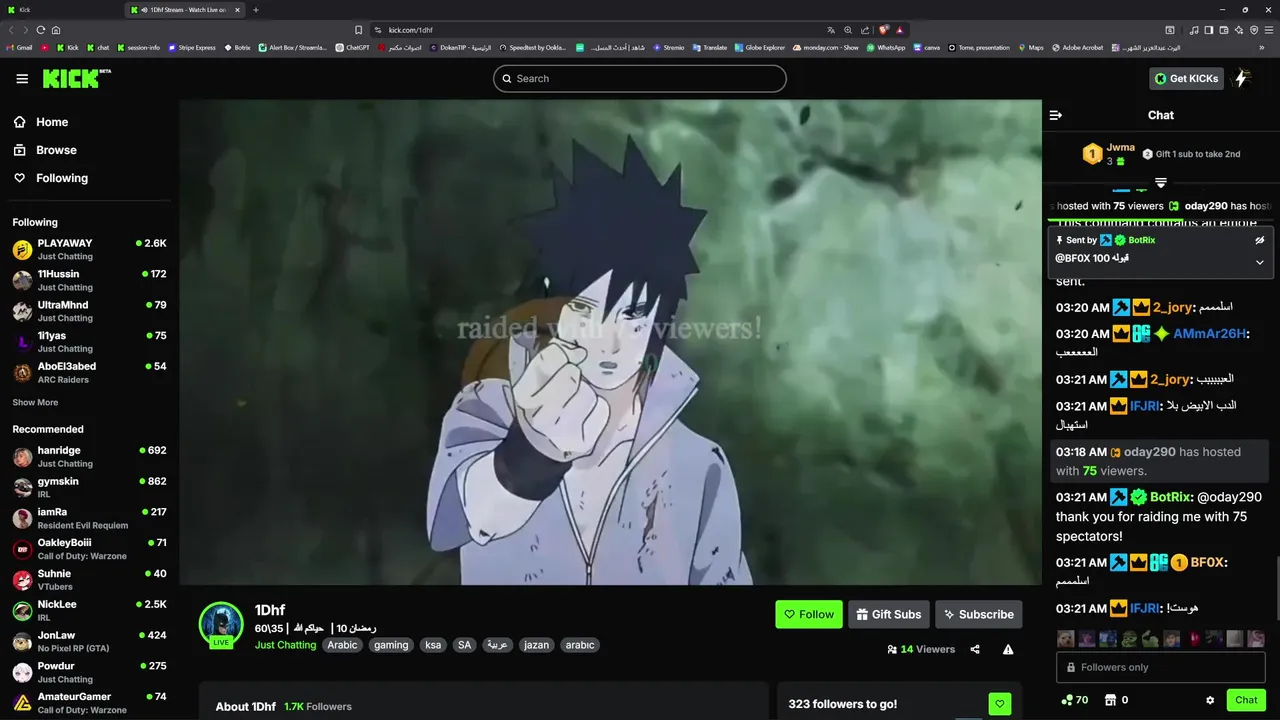Click 1.7K Followers text

(318, 706)
